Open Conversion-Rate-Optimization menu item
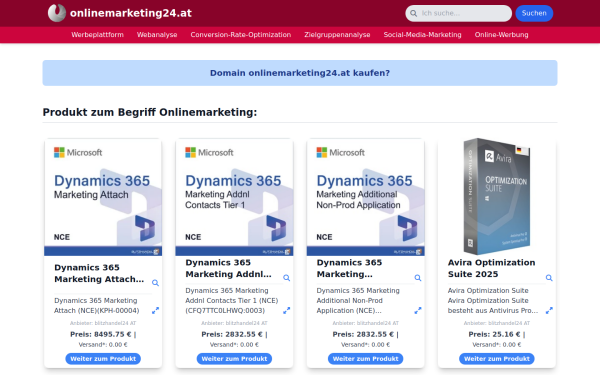Screen dimensions: 600x375 point(241,35)
